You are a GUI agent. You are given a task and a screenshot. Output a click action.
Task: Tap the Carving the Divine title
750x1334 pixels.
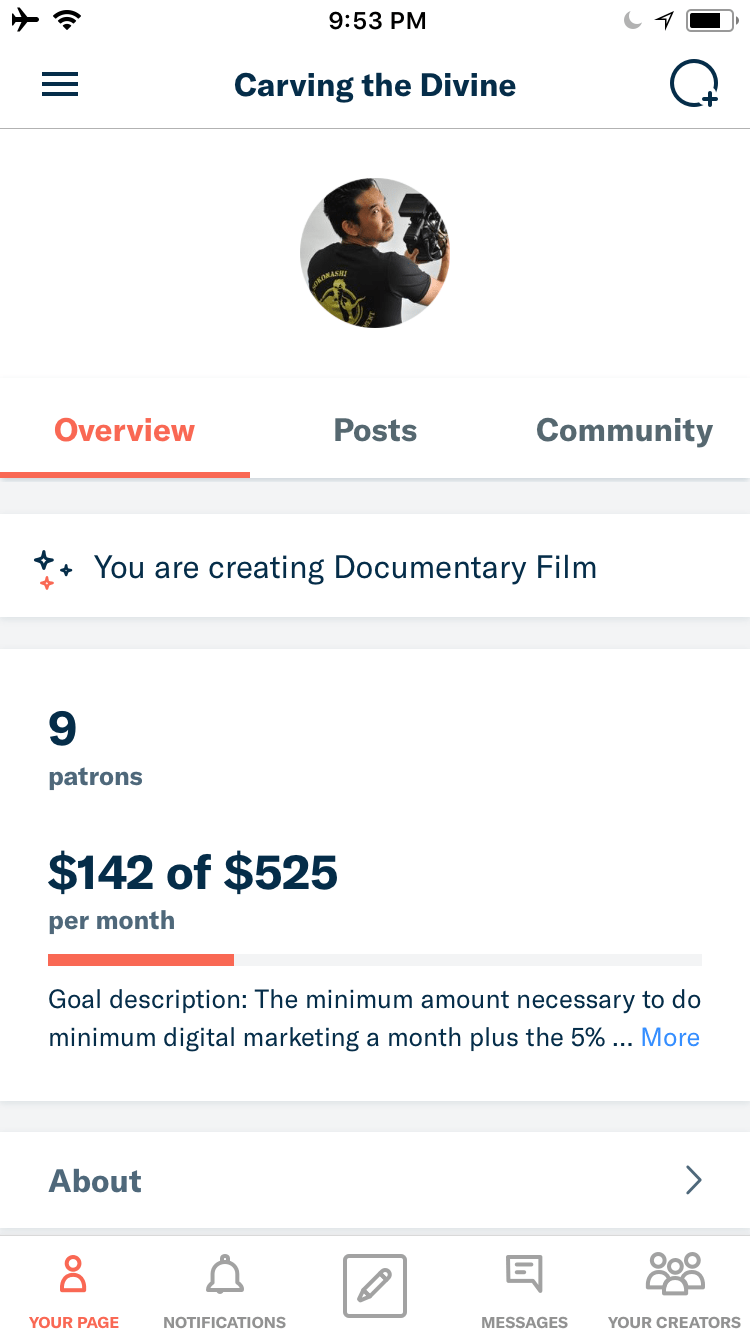(375, 85)
